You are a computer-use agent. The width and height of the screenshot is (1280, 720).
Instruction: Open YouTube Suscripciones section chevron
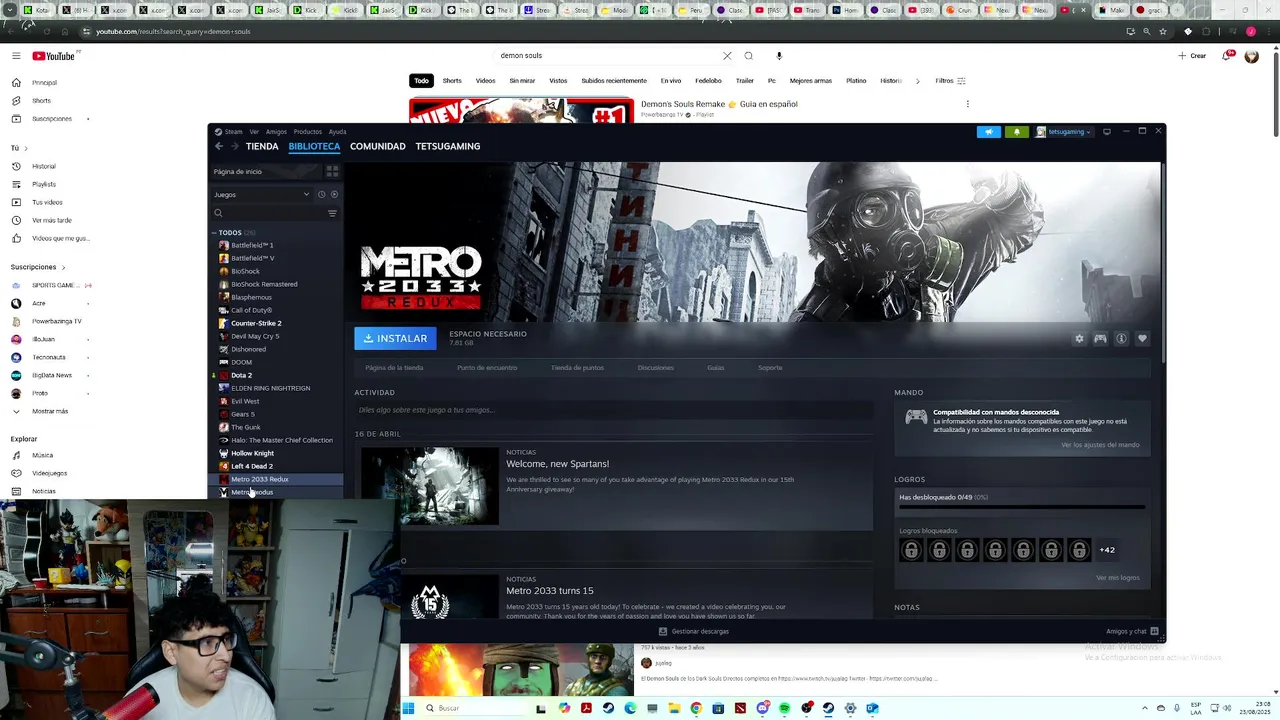click(x=63, y=267)
